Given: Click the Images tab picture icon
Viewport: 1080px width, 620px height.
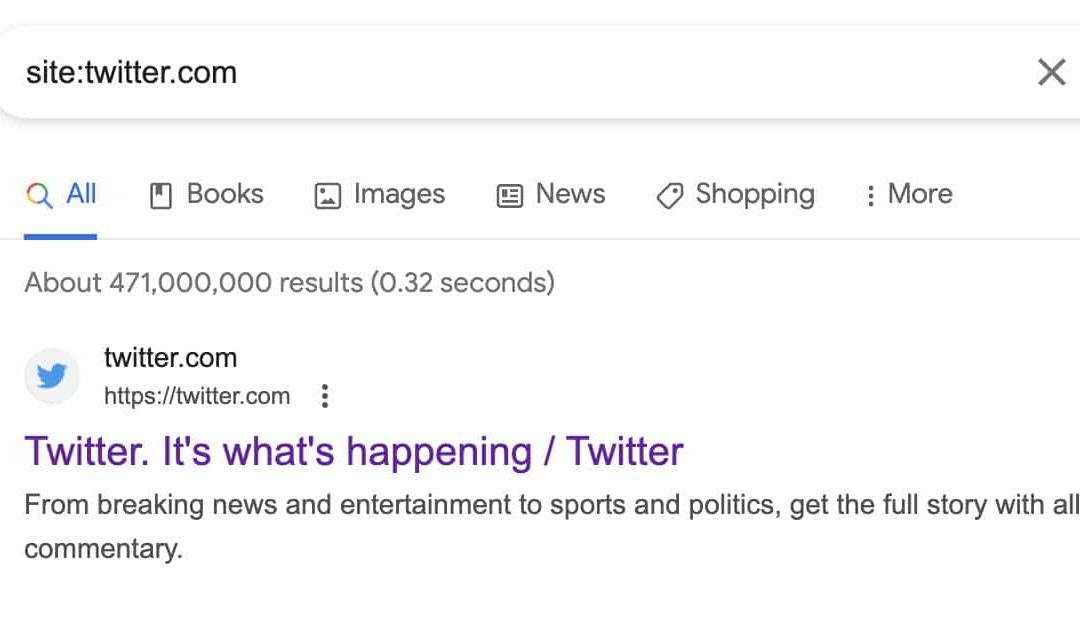Looking at the screenshot, I should [327, 196].
